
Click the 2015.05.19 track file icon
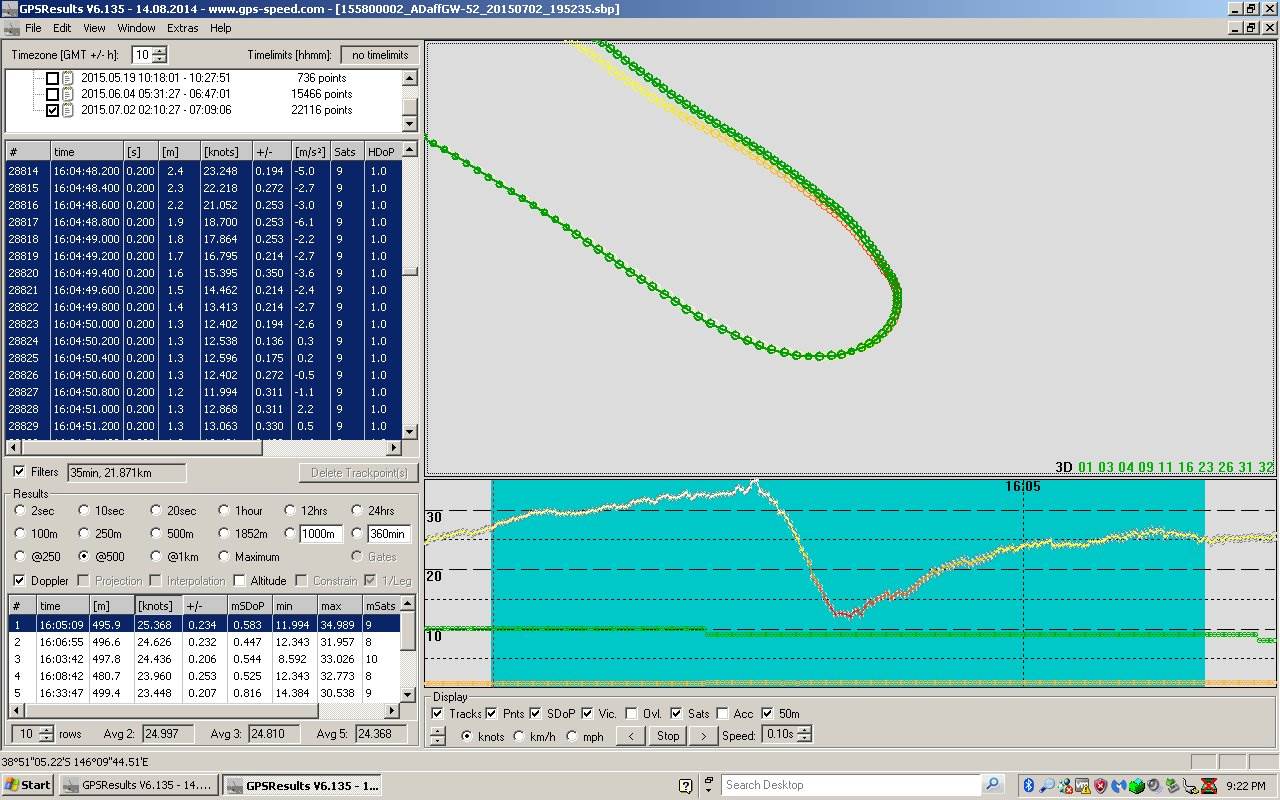[x=68, y=78]
